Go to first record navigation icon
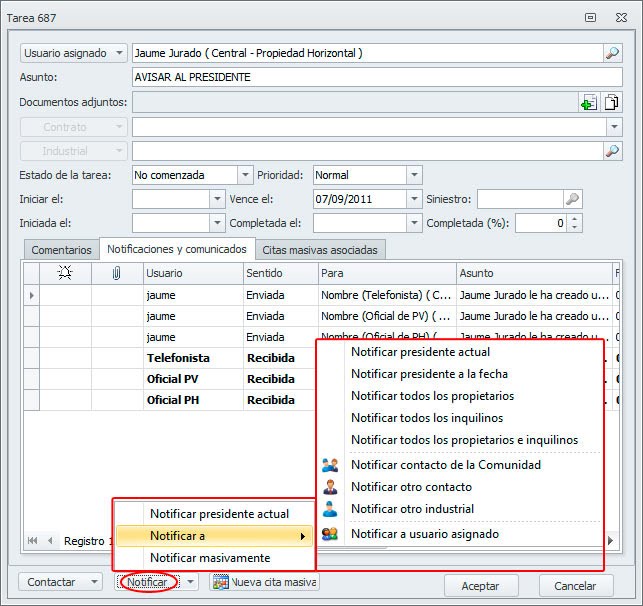643x606 pixels. (32, 540)
